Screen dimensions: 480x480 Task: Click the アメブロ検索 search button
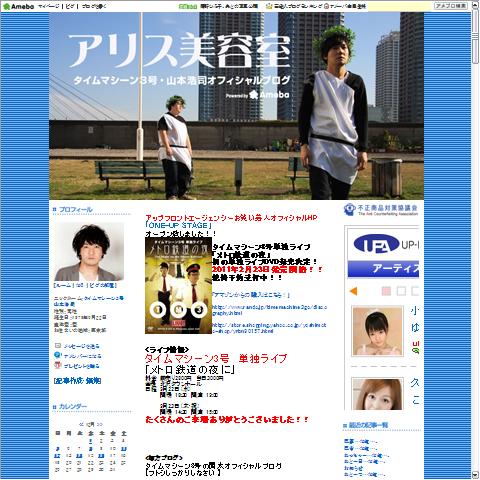pos(451,6)
